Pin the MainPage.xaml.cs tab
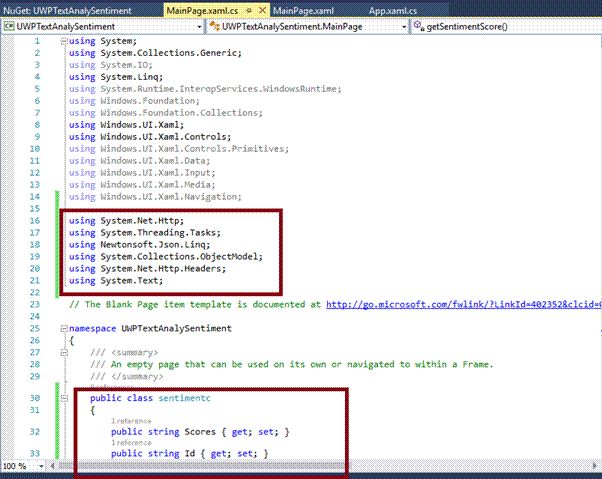The height and width of the screenshot is (479, 602). pyautogui.click(x=249, y=11)
